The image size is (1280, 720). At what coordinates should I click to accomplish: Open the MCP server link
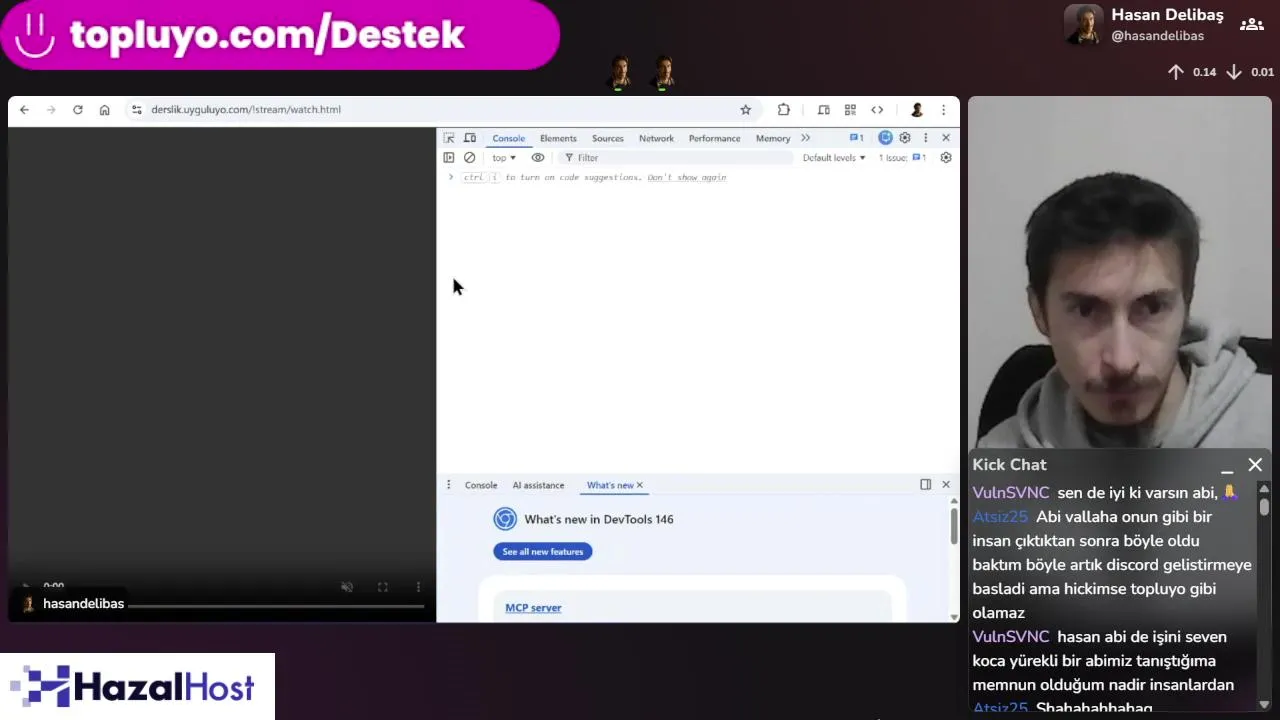coord(533,608)
